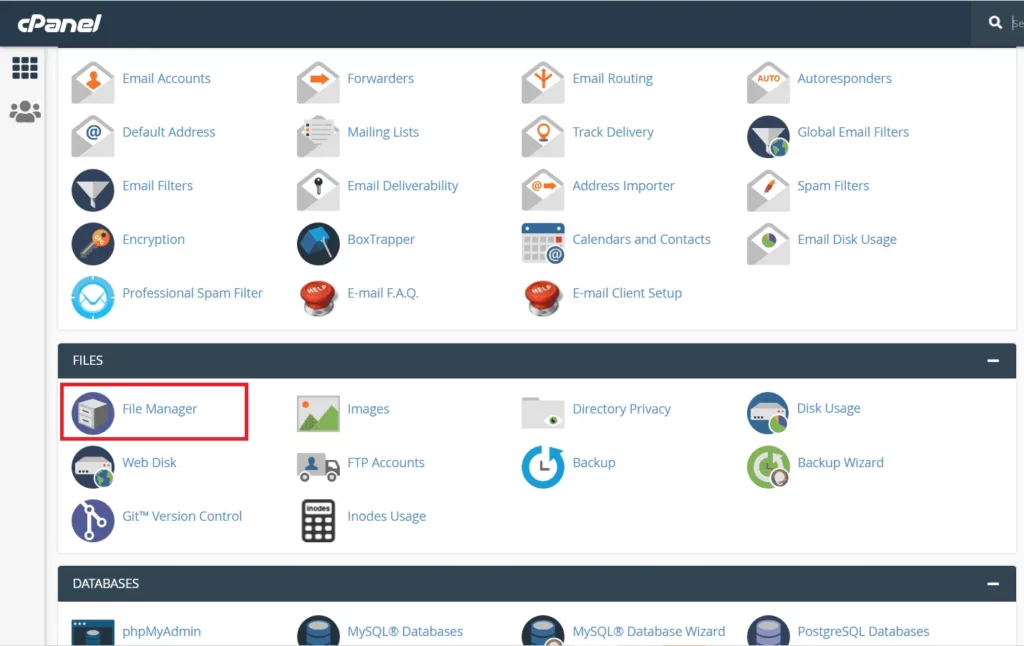
Task: Collapse the DATABASES section
Action: pos(993,584)
